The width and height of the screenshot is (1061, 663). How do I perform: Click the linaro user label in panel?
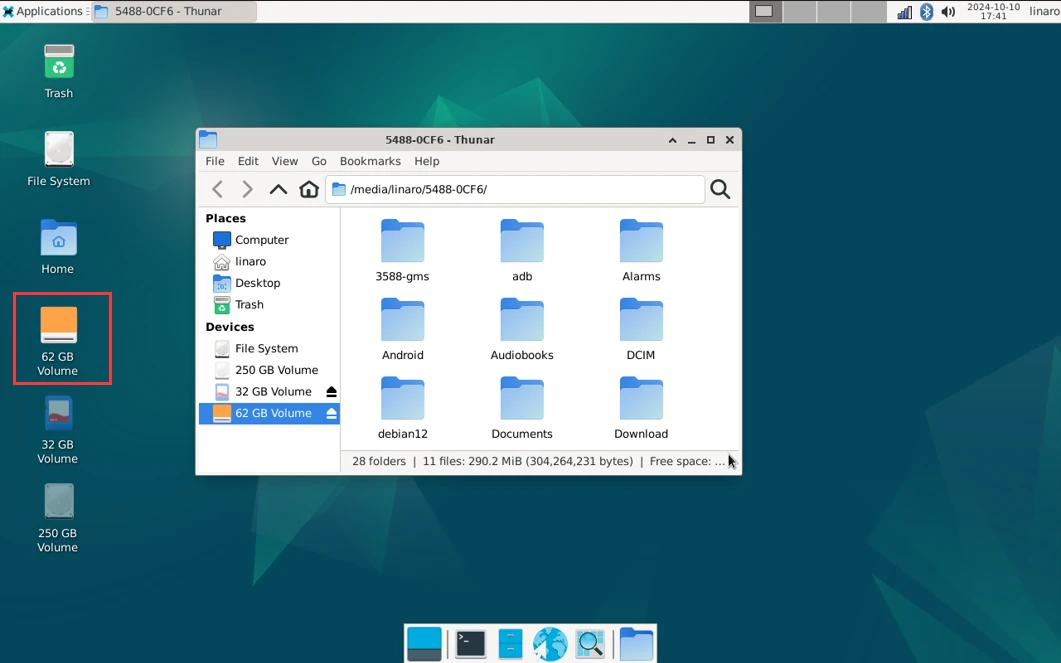[1044, 11]
